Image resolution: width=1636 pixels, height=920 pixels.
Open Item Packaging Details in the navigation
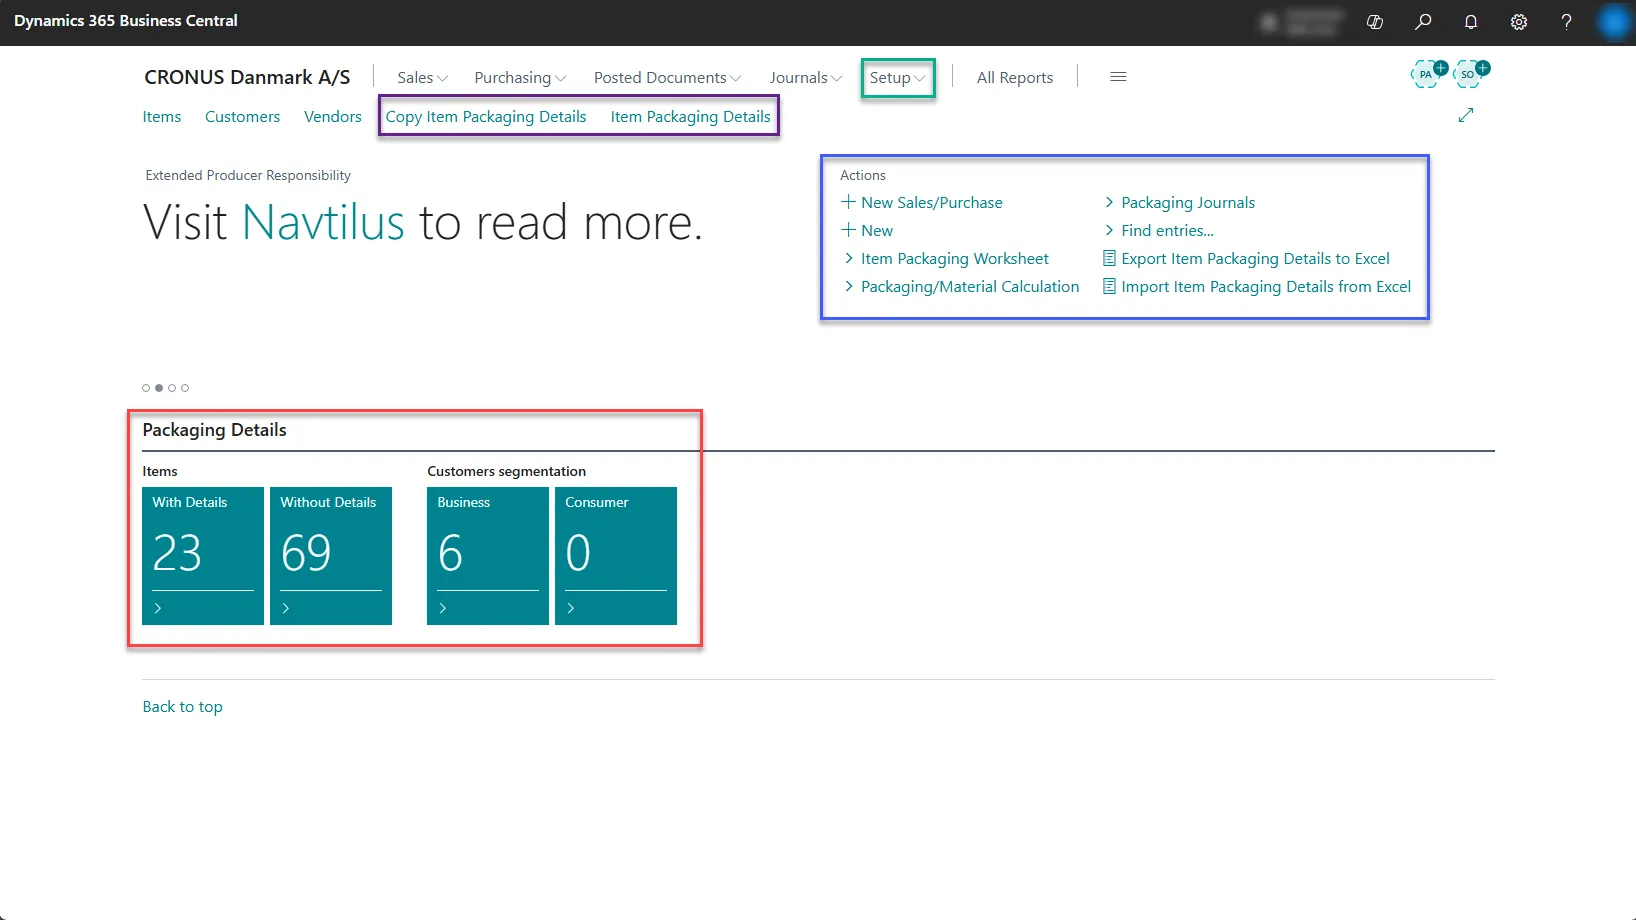(691, 116)
